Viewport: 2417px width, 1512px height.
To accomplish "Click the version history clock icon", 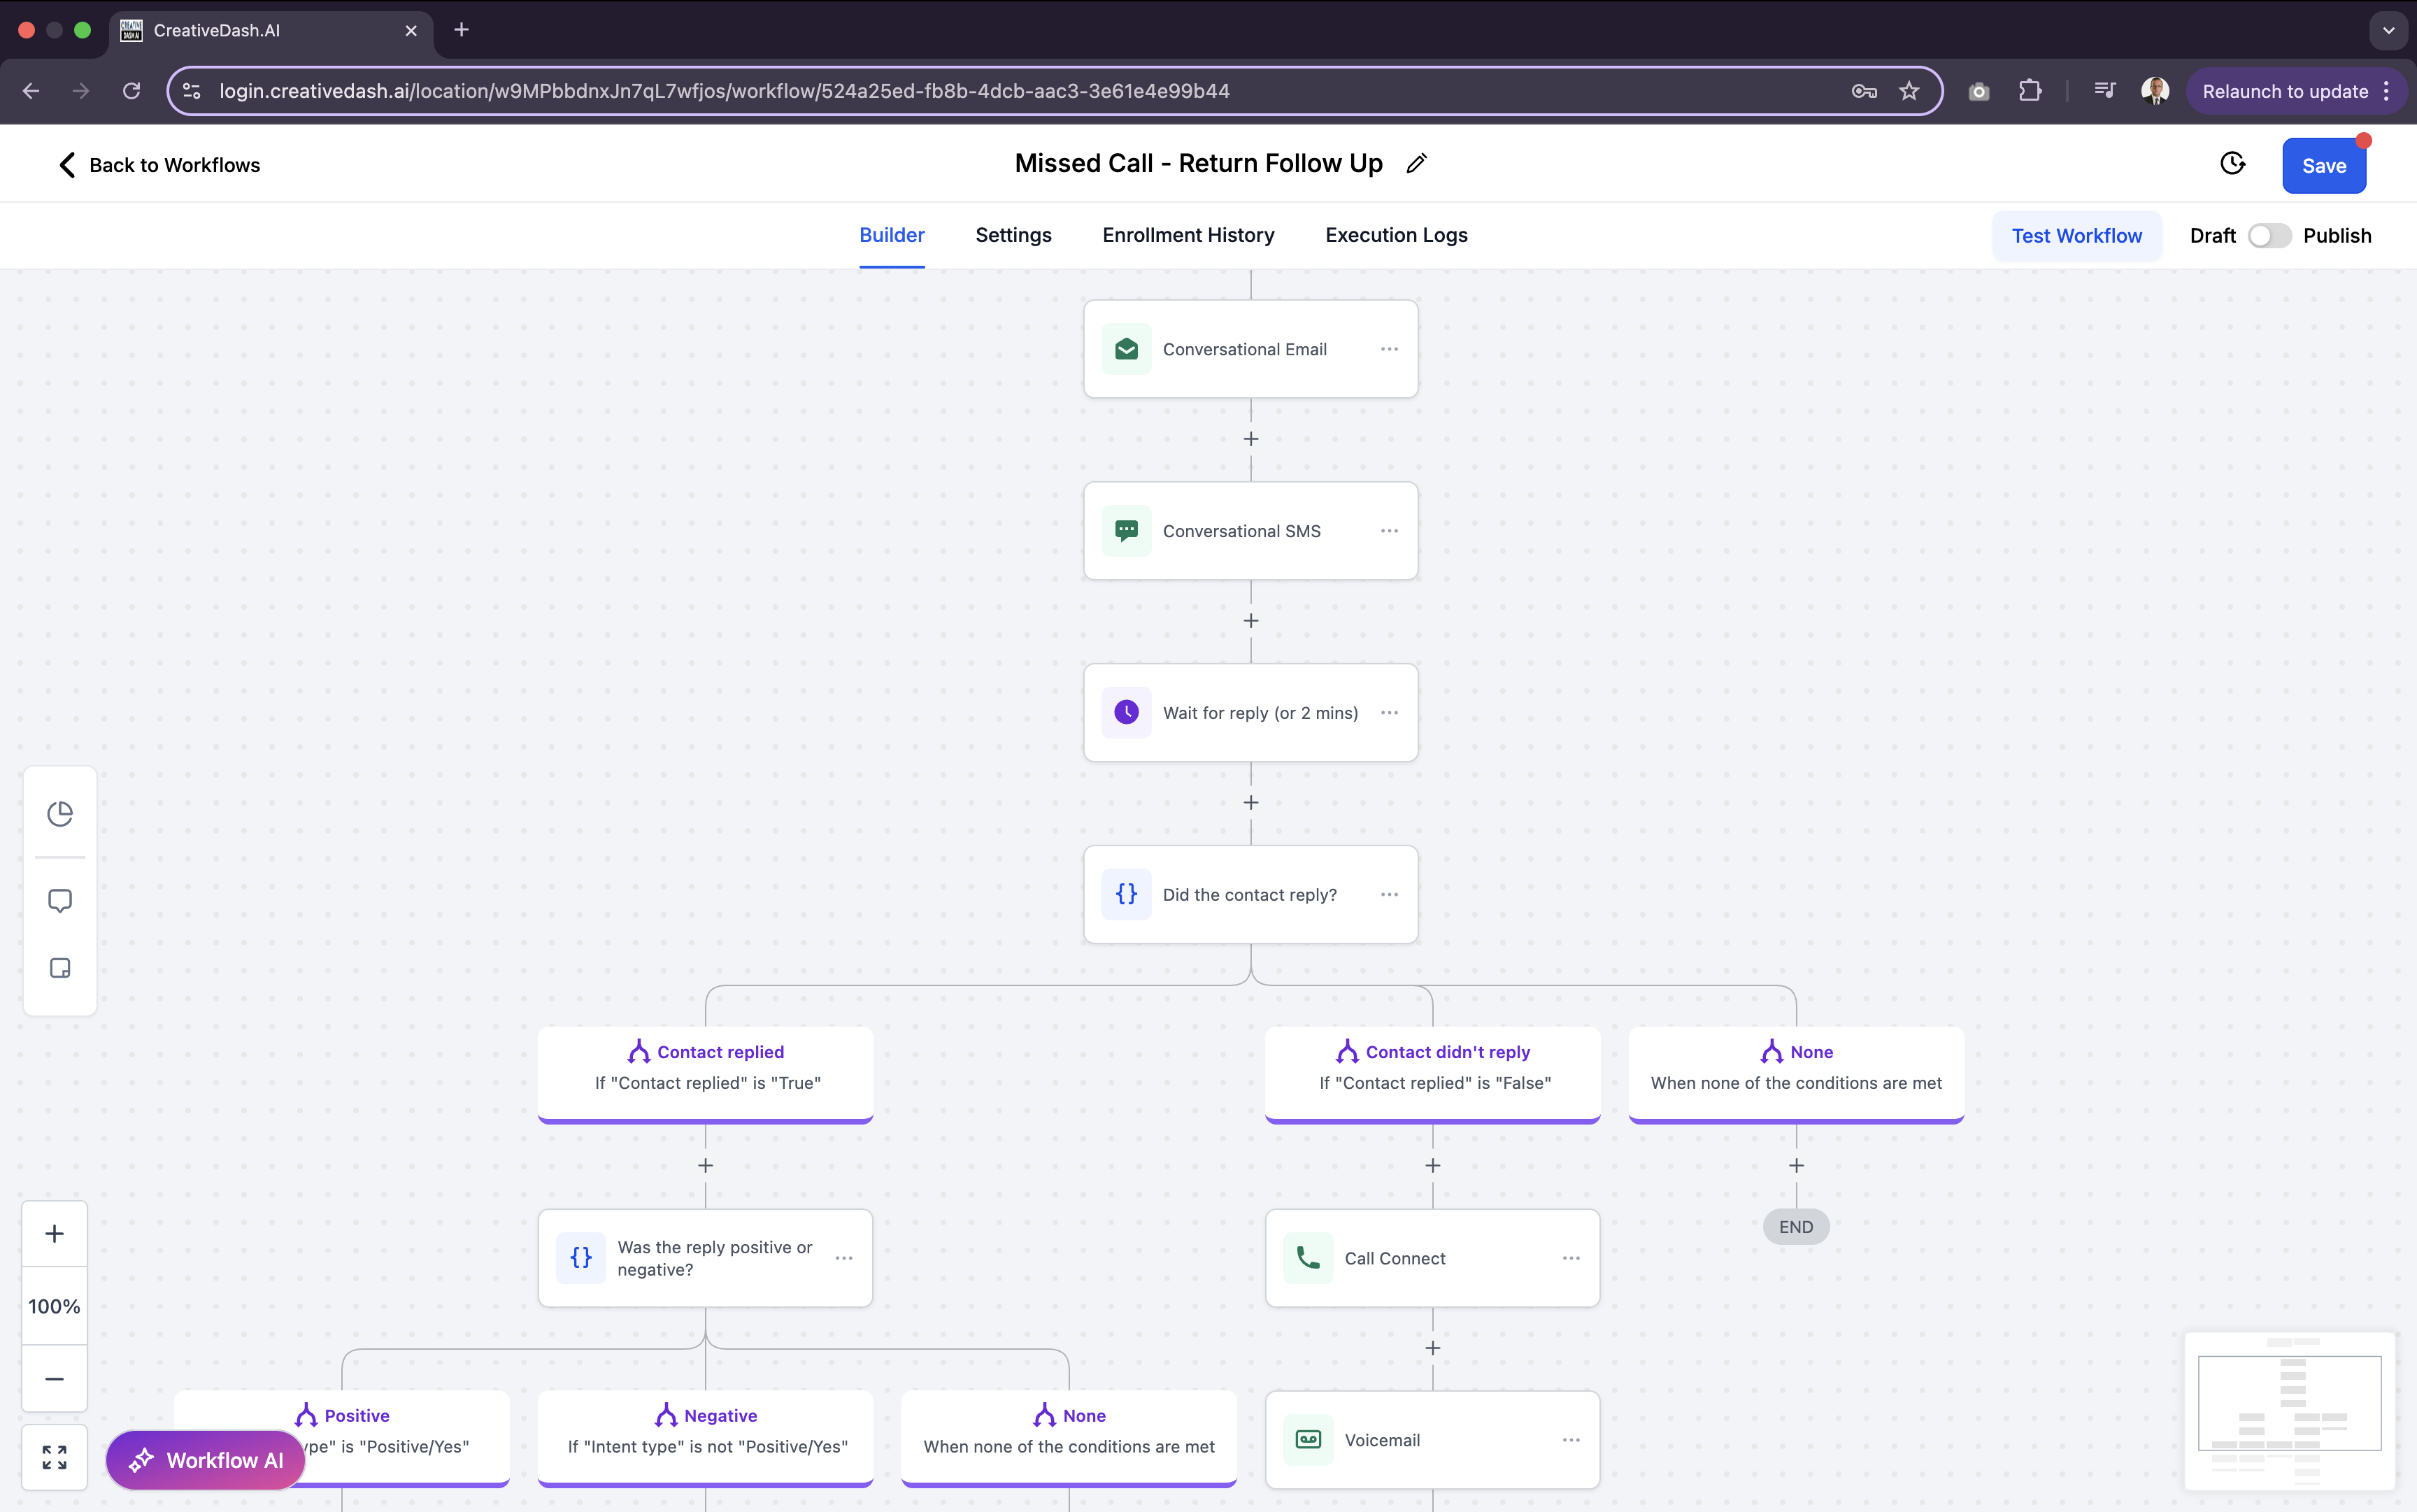I will [x=2232, y=164].
